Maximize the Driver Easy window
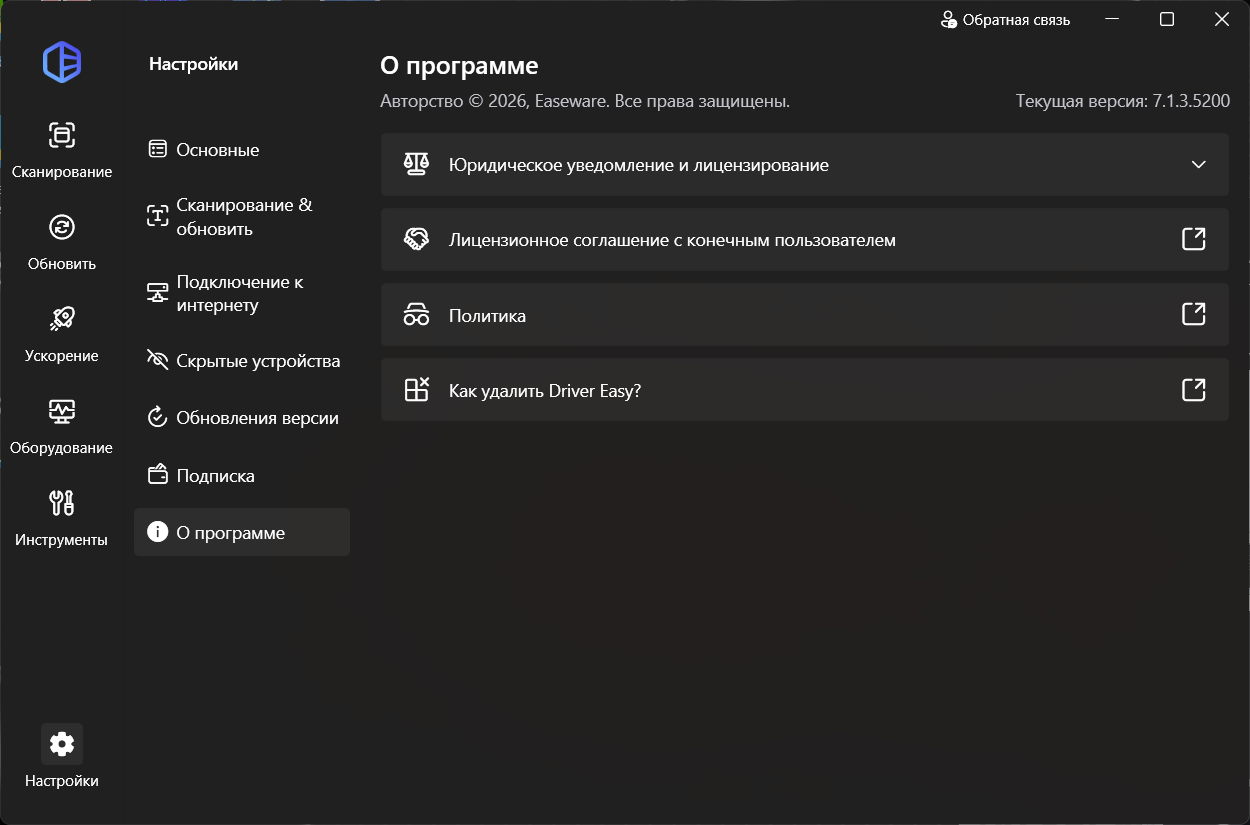Viewport: 1250px width, 825px height. [1167, 19]
